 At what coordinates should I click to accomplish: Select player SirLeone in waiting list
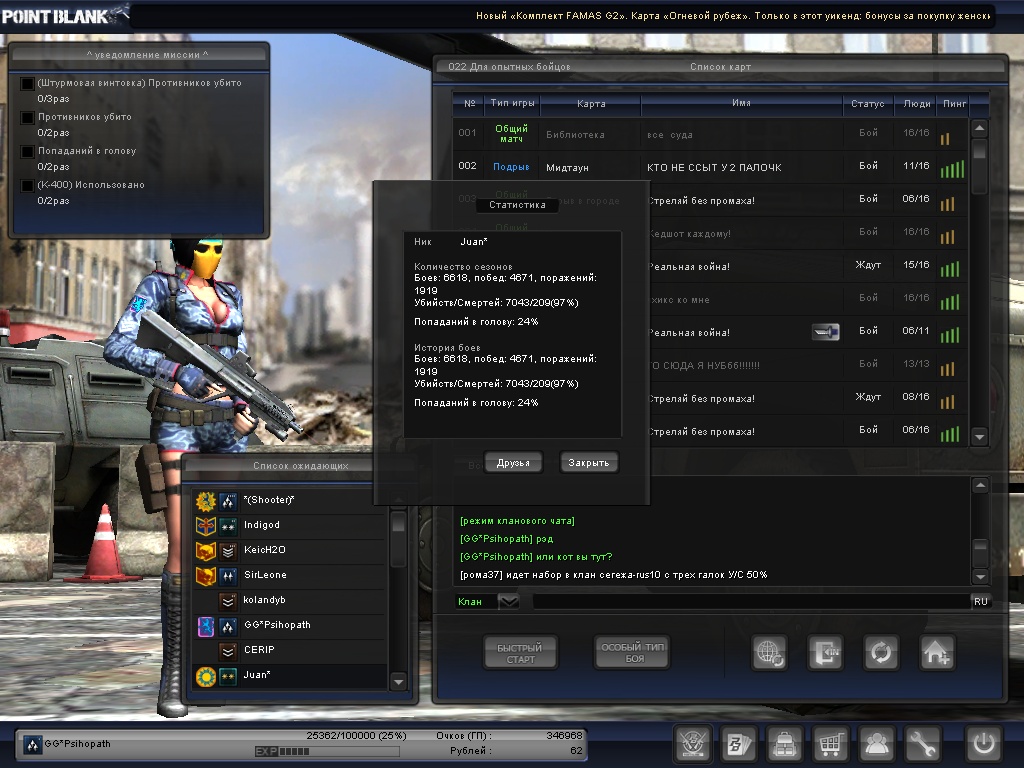coord(290,575)
